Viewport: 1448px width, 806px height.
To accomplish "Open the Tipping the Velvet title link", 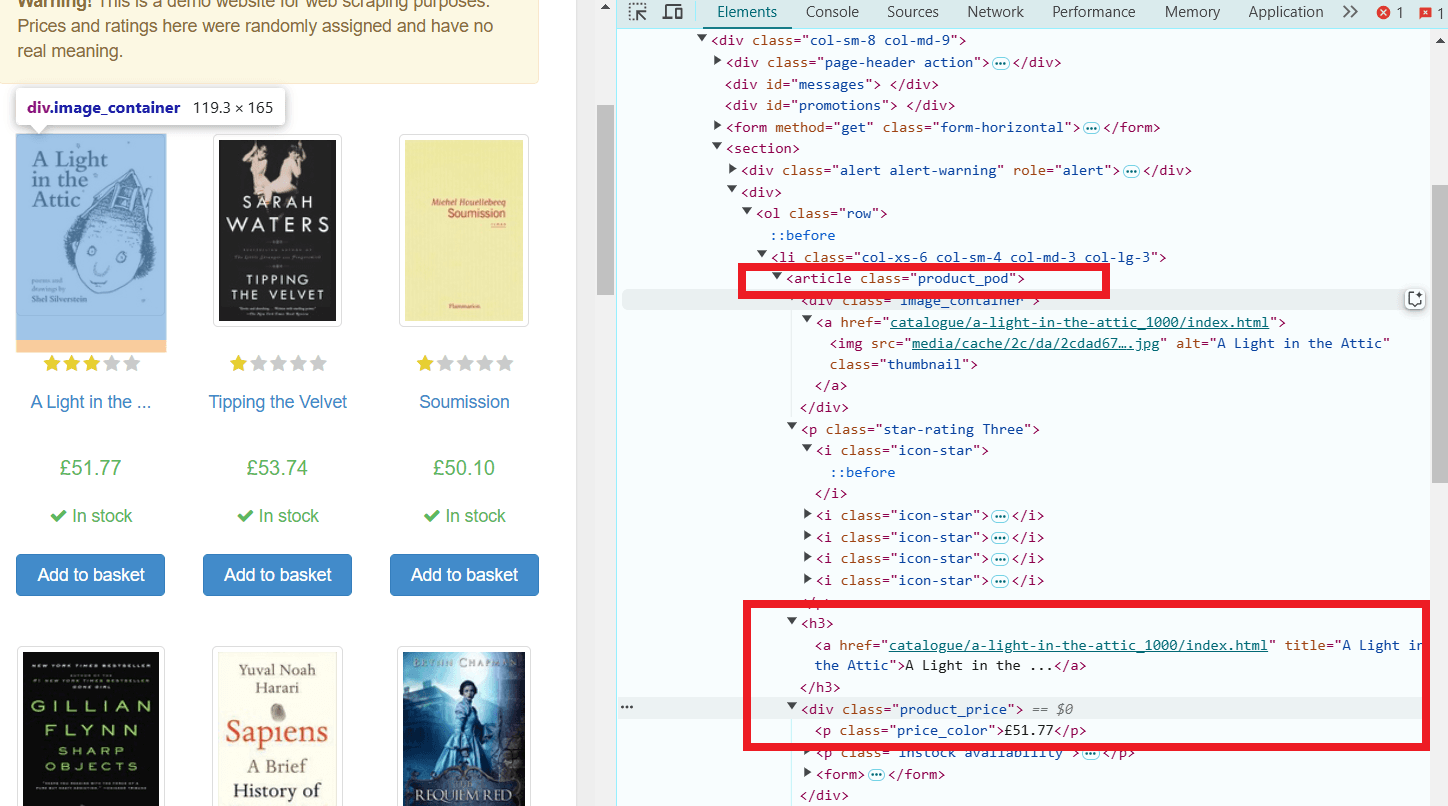I will pos(278,402).
